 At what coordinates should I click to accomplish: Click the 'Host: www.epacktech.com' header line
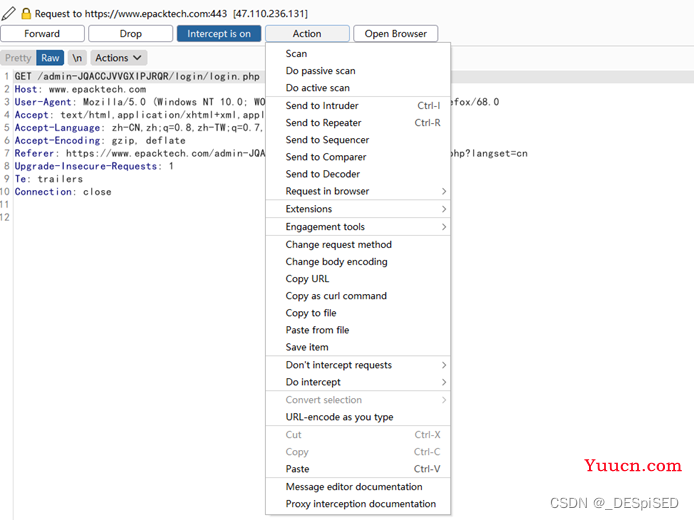(80, 89)
